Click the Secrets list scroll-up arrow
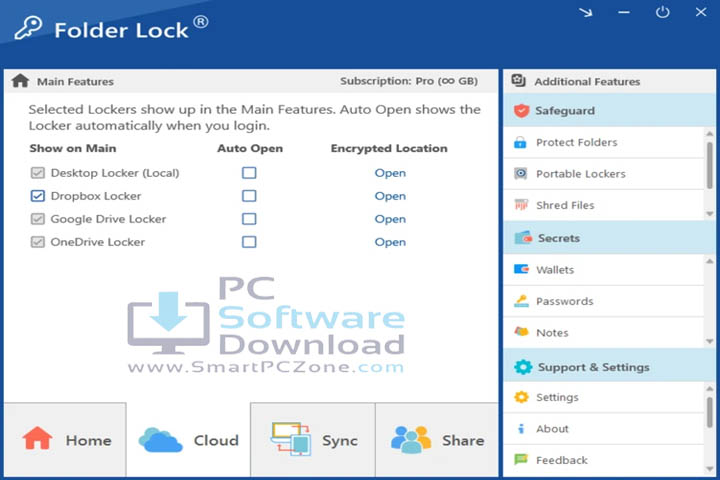Viewport: 720px width, 480px height. tap(709, 261)
